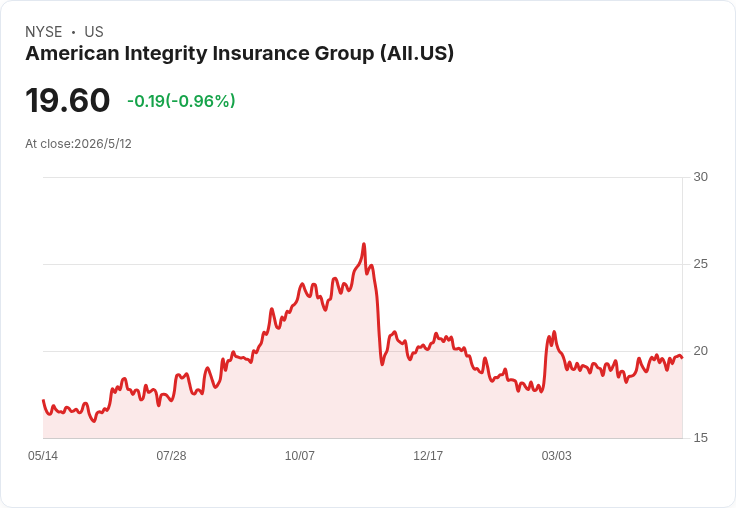Click the US market label
Viewport: 736px width, 508px height.
pos(94,32)
